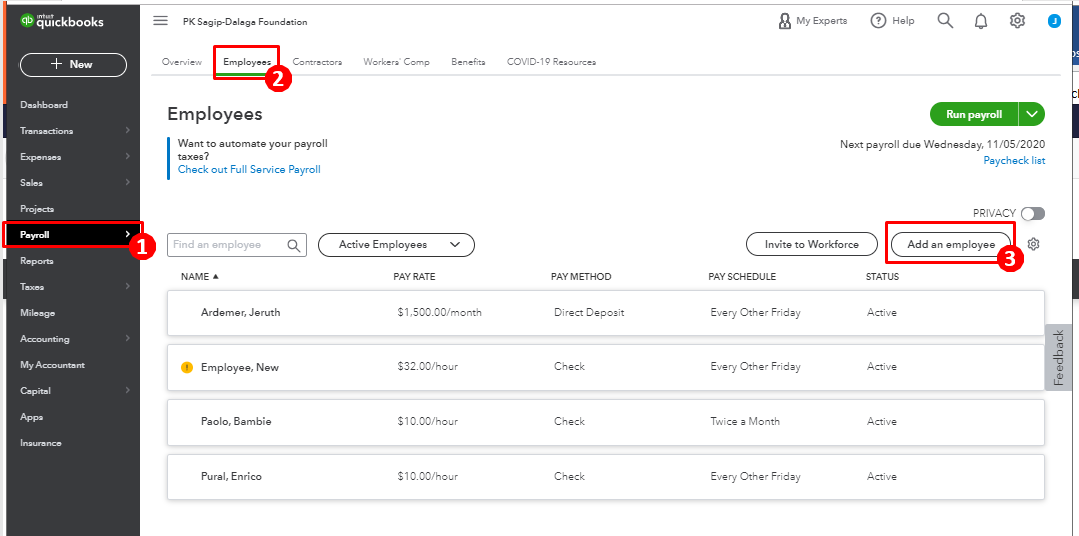Switch to the COVID-19 Resources tab

tap(551, 62)
